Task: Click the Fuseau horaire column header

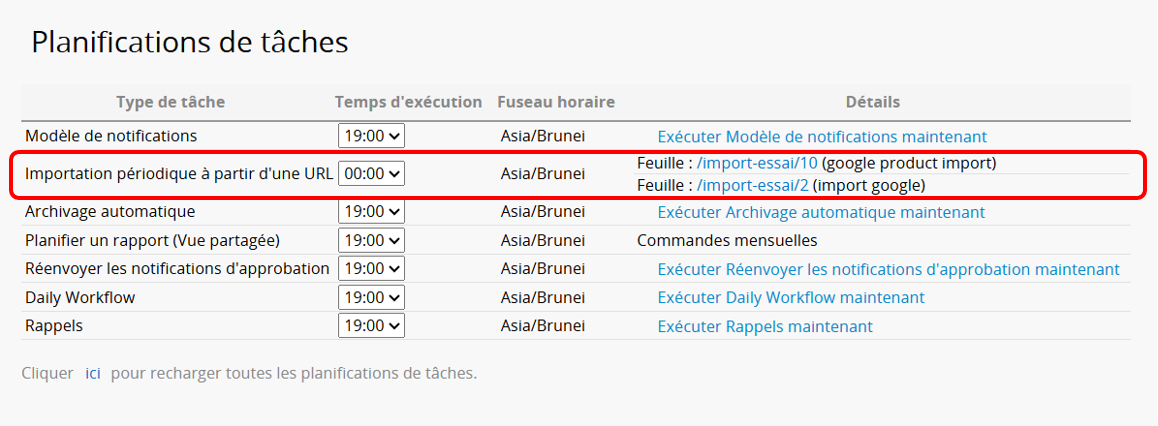Action: click(x=556, y=102)
